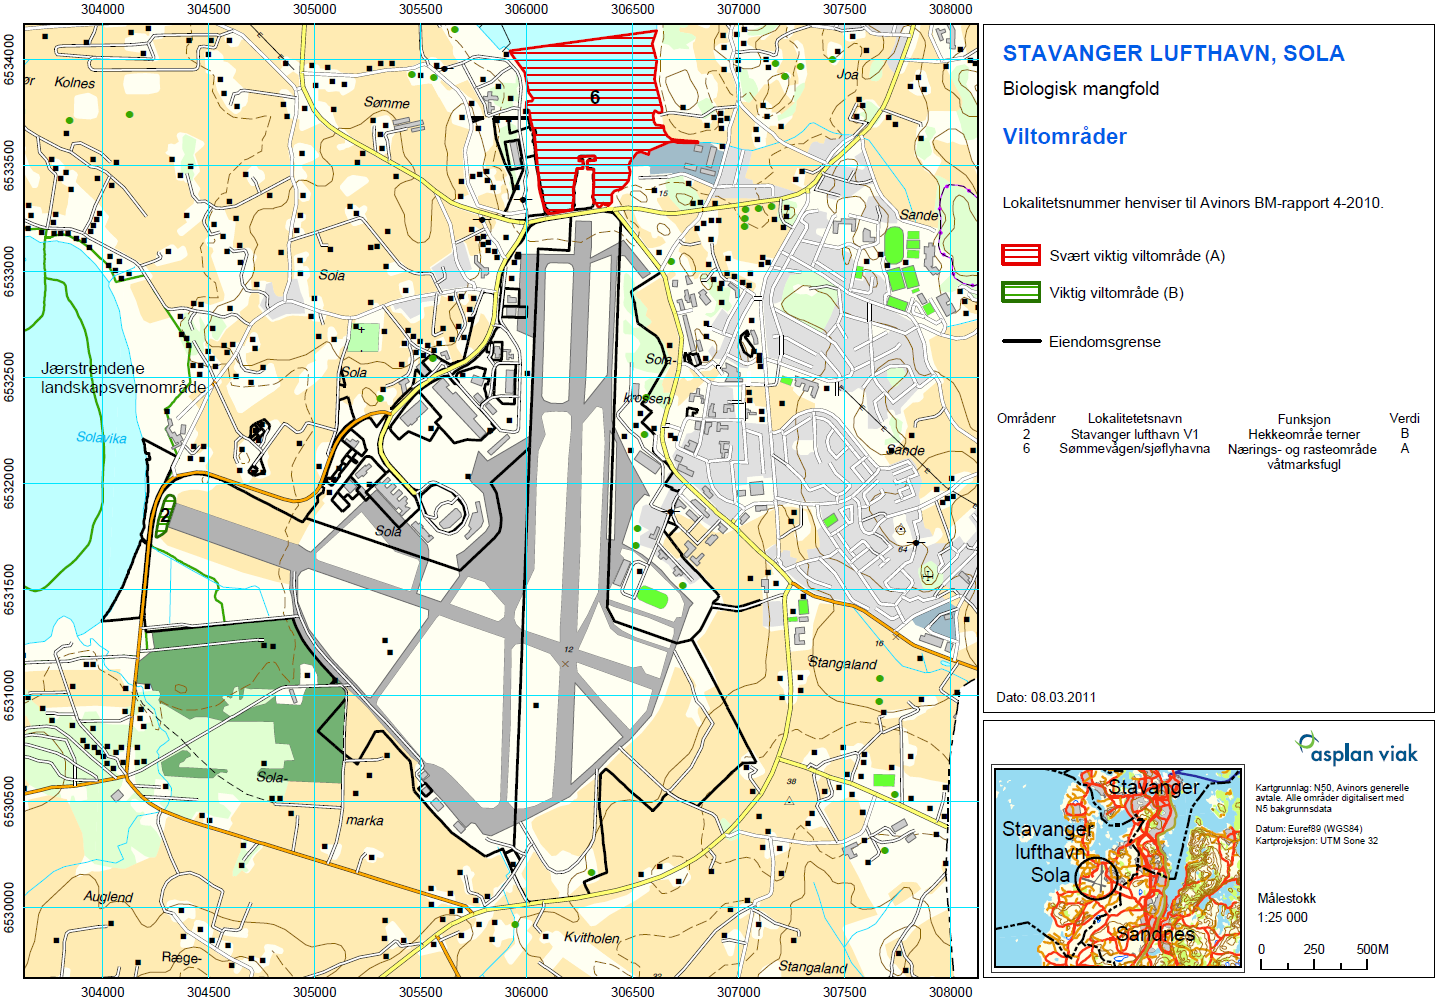The width and height of the screenshot is (1443, 1006).
Task: Click the 'Verdi' column header
Action: 1404,419
